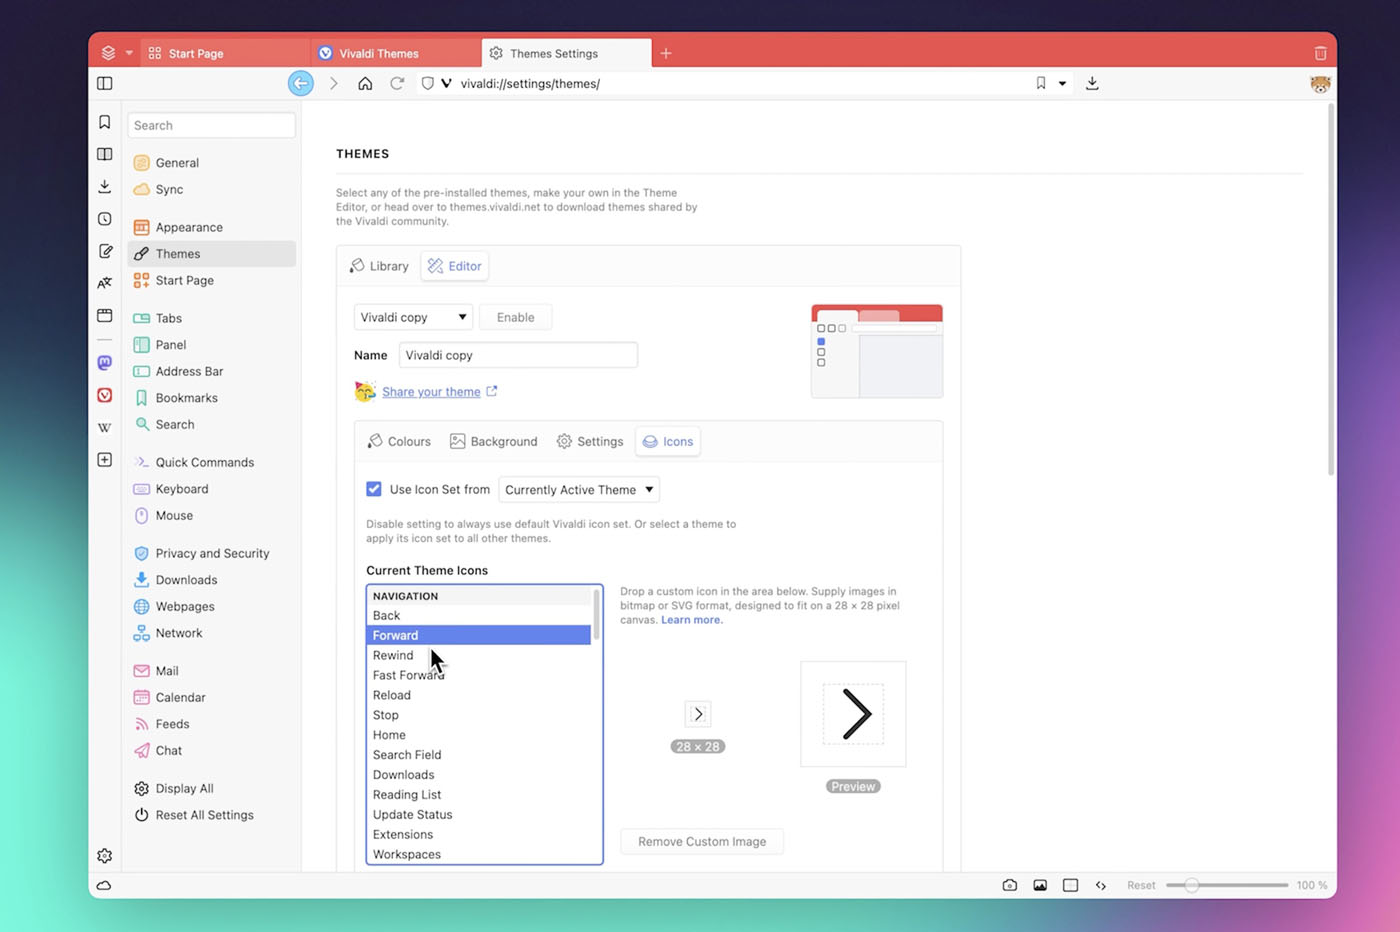Reload the page using the toolbar icon

397,84
